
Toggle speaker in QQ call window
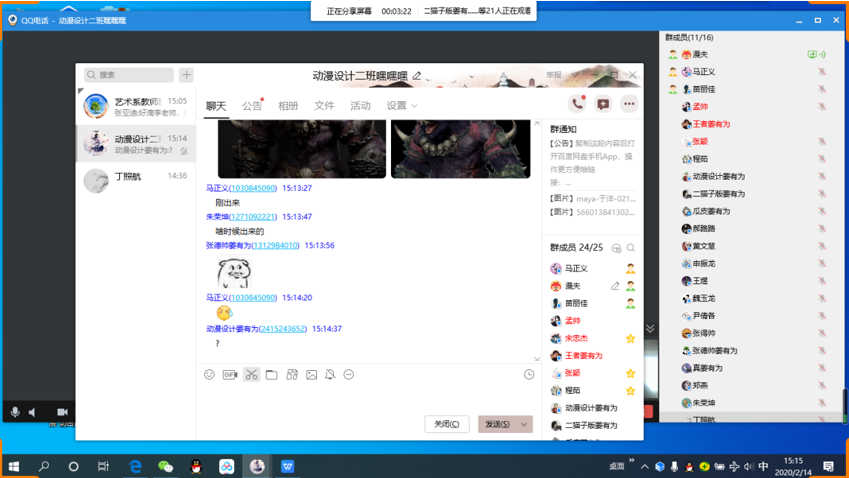coord(32,412)
